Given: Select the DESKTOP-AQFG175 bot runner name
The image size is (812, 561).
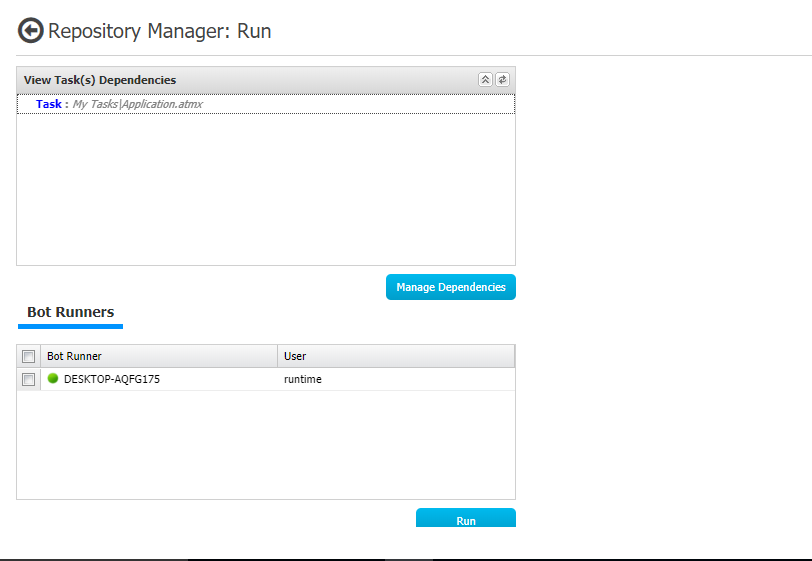Looking at the screenshot, I should 112,379.
